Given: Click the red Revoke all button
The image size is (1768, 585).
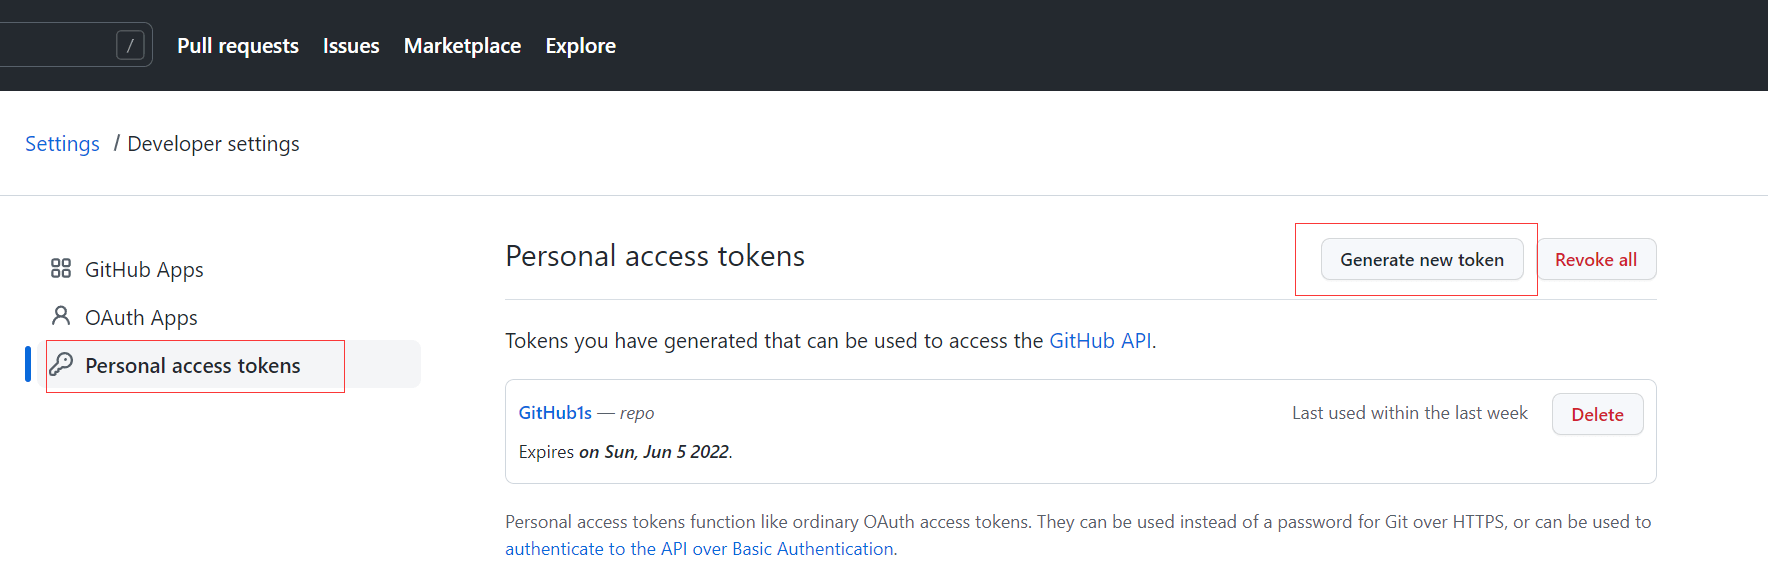Looking at the screenshot, I should 1596,260.
